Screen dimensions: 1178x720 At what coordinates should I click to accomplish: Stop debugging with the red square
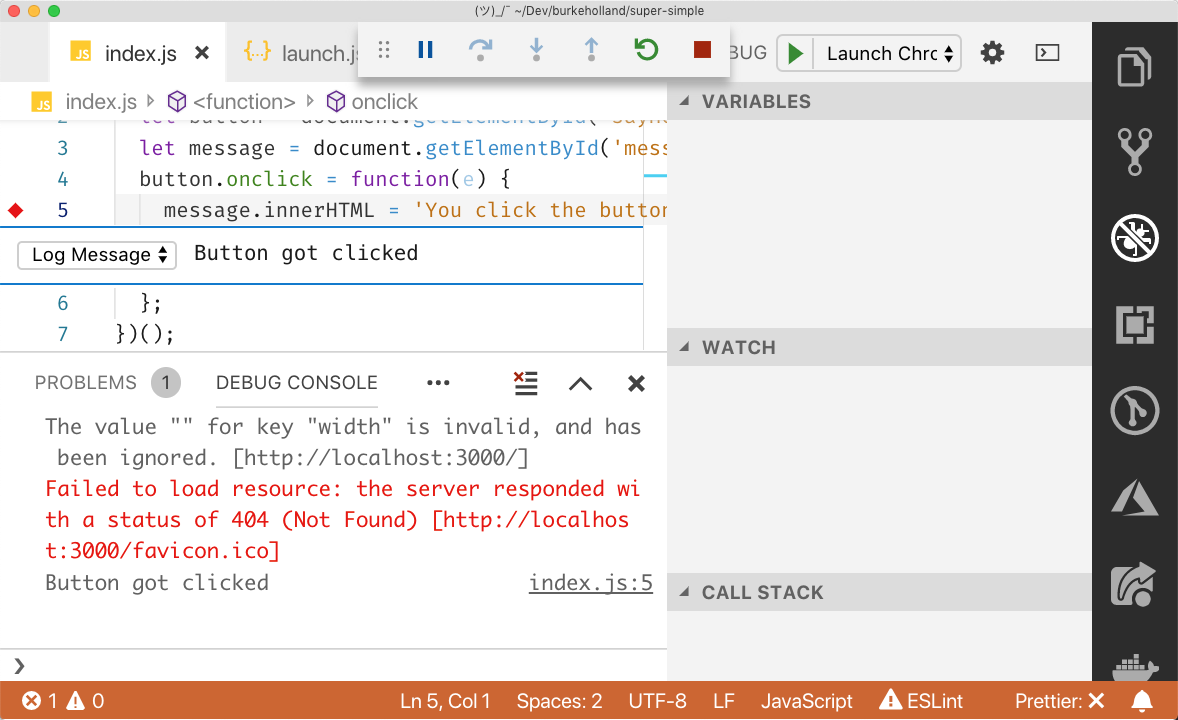click(702, 50)
